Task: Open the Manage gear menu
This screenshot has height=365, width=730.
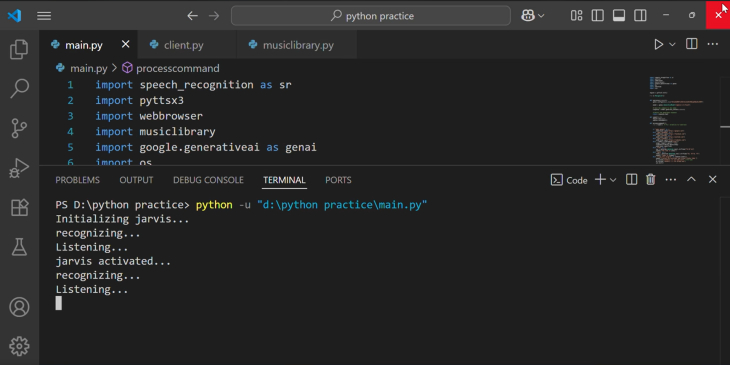Action: point(19,346)
